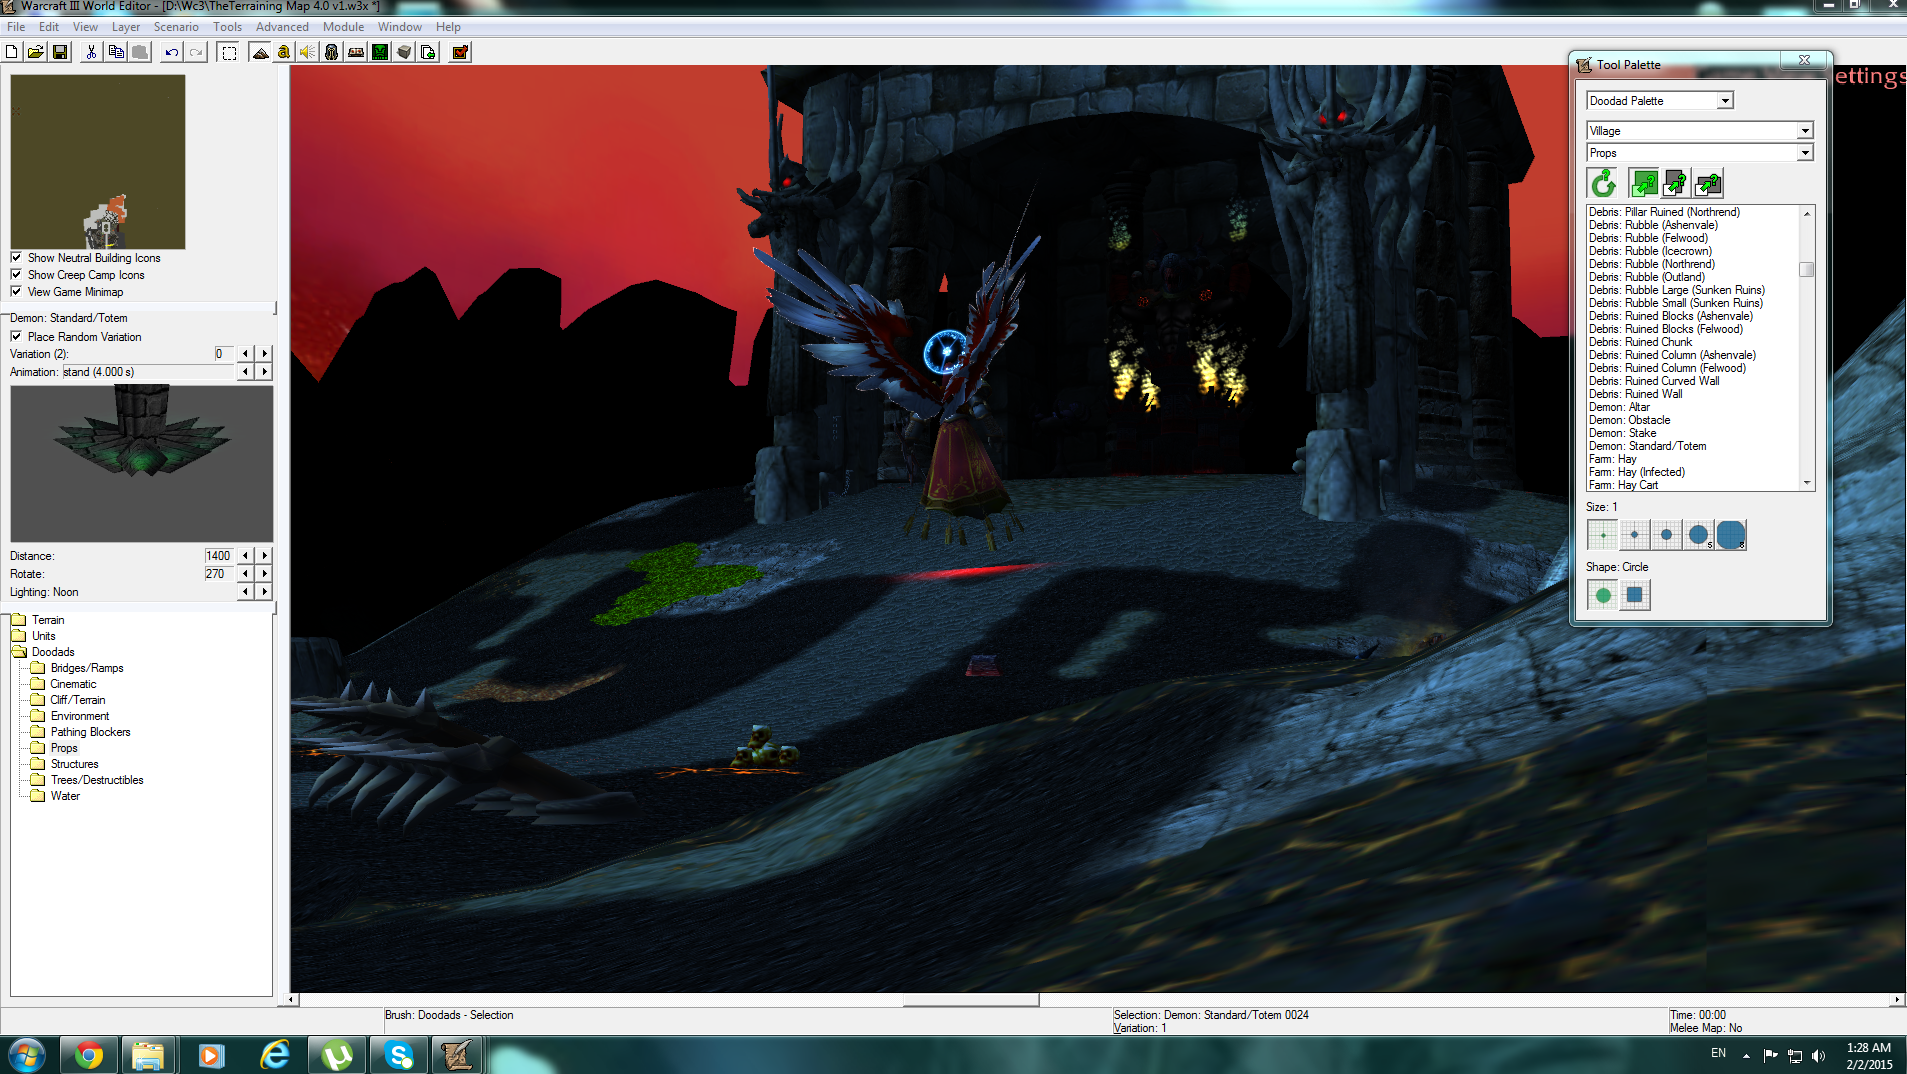Choose the smallest brush size 1
Screen dimensions: 1907x1074
click(x=1602, y=535)
